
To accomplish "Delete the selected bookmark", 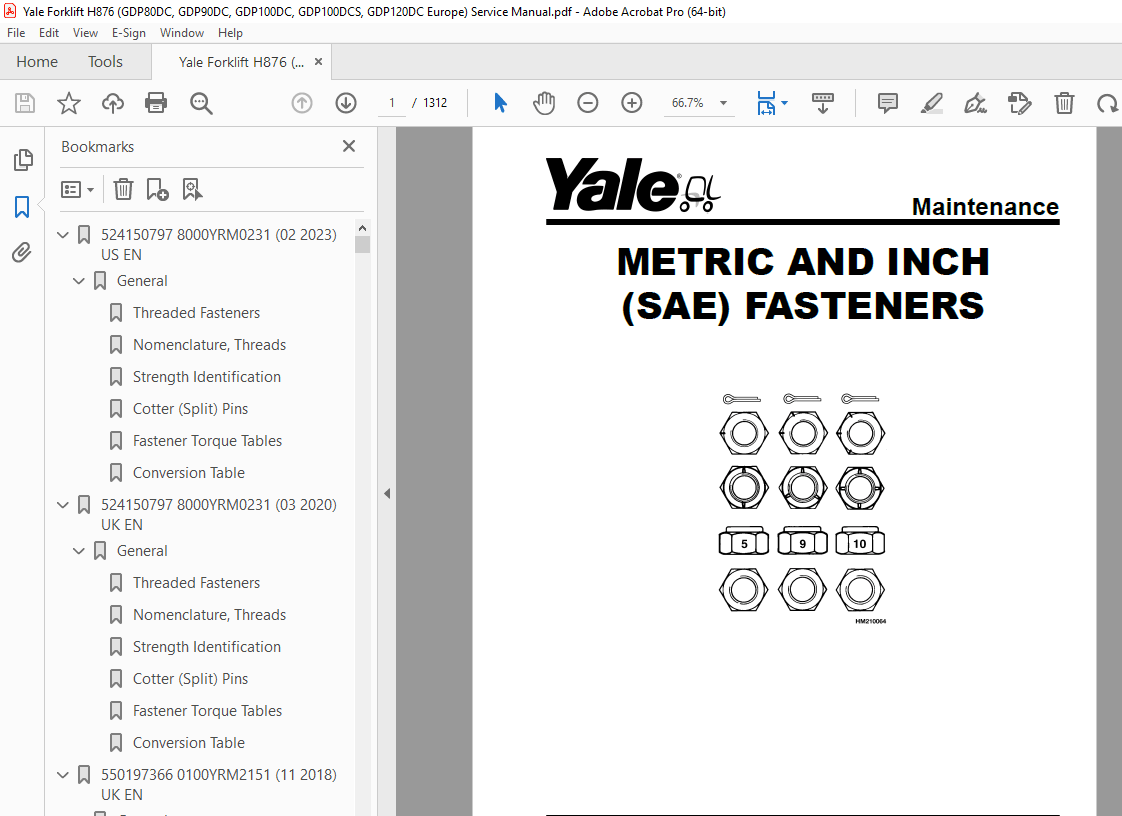I will (x=122, y=189).
